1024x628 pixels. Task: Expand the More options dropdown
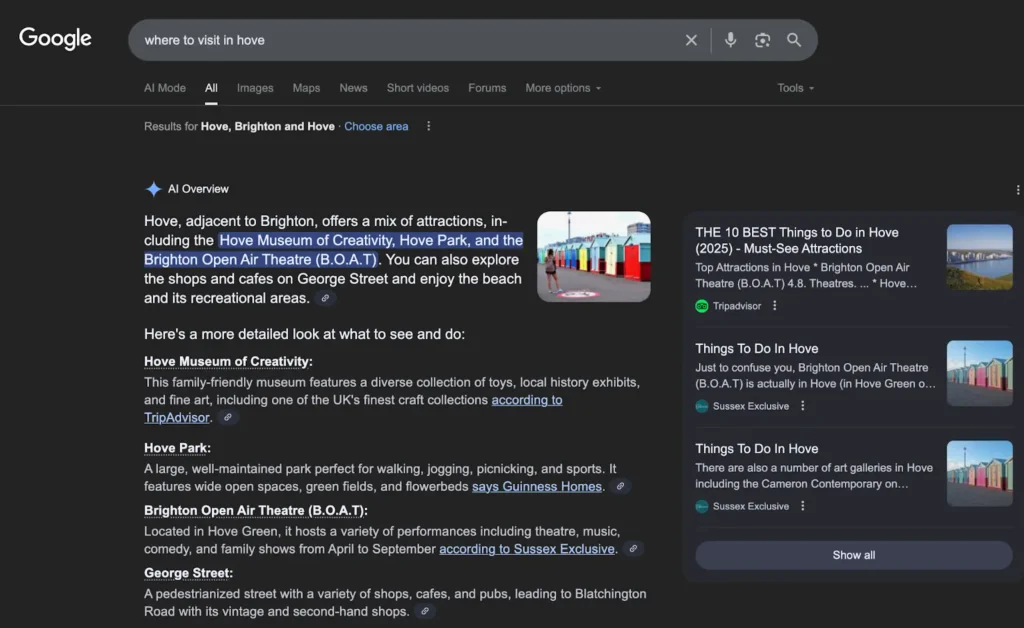(x=563, y=88)
